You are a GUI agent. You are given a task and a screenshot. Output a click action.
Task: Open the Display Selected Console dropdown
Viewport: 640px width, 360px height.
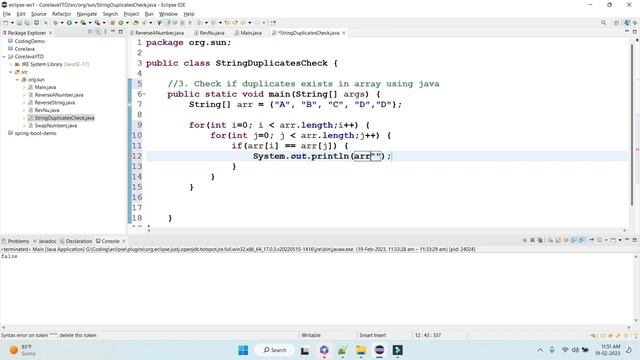click(606, 240)
